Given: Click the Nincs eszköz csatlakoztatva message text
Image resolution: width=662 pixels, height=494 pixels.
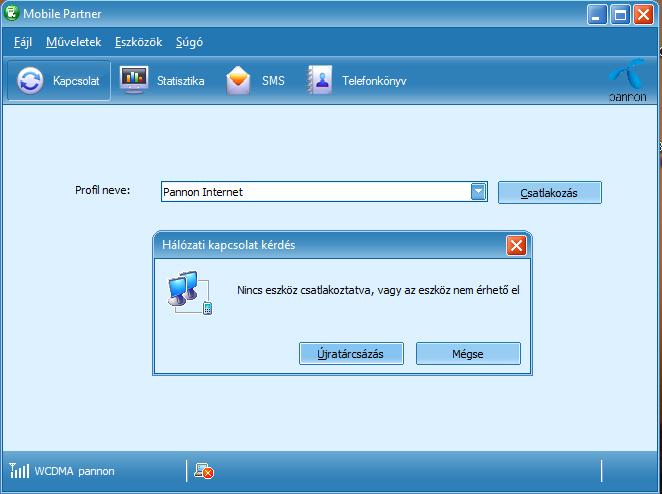Looking at the screenshot, I should (378, 290).
